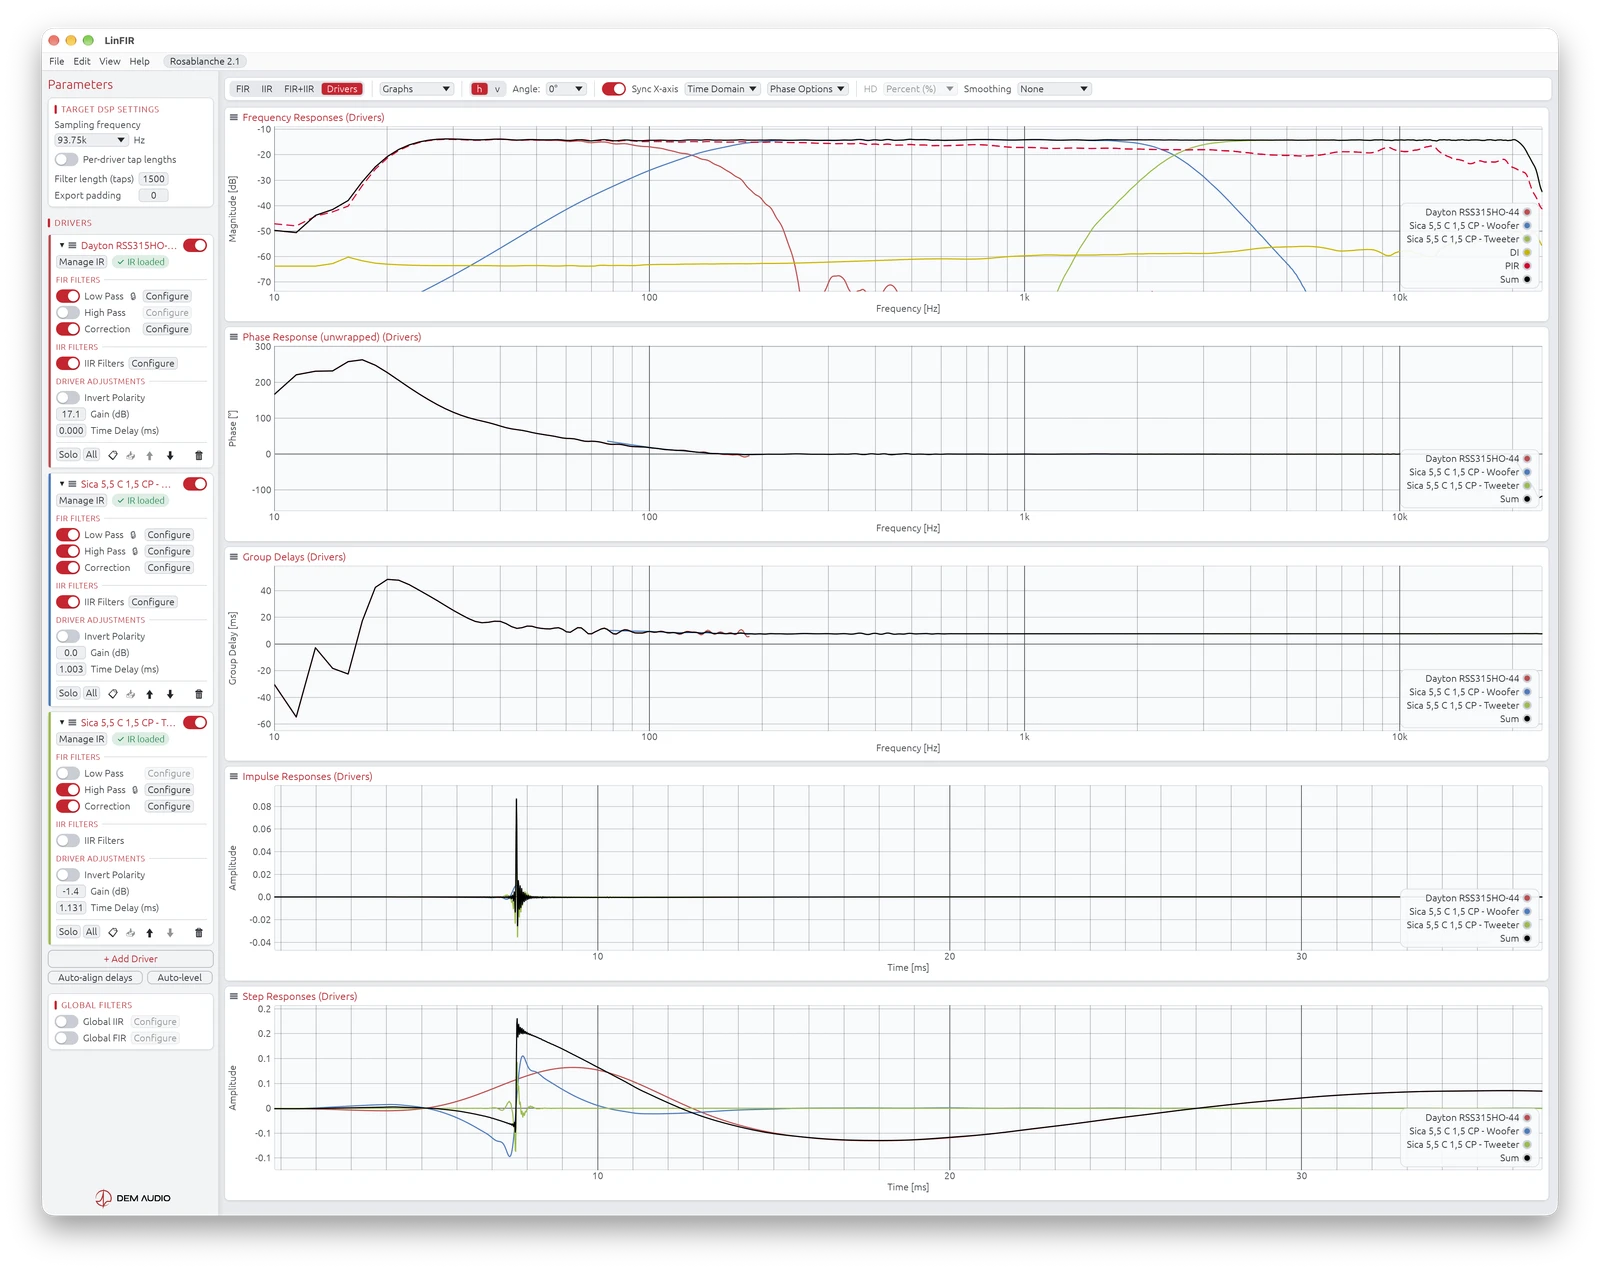Viewport: 1600px width, 1271px height.
Task: Click the Auto-level button
Action: coord(180,978)
